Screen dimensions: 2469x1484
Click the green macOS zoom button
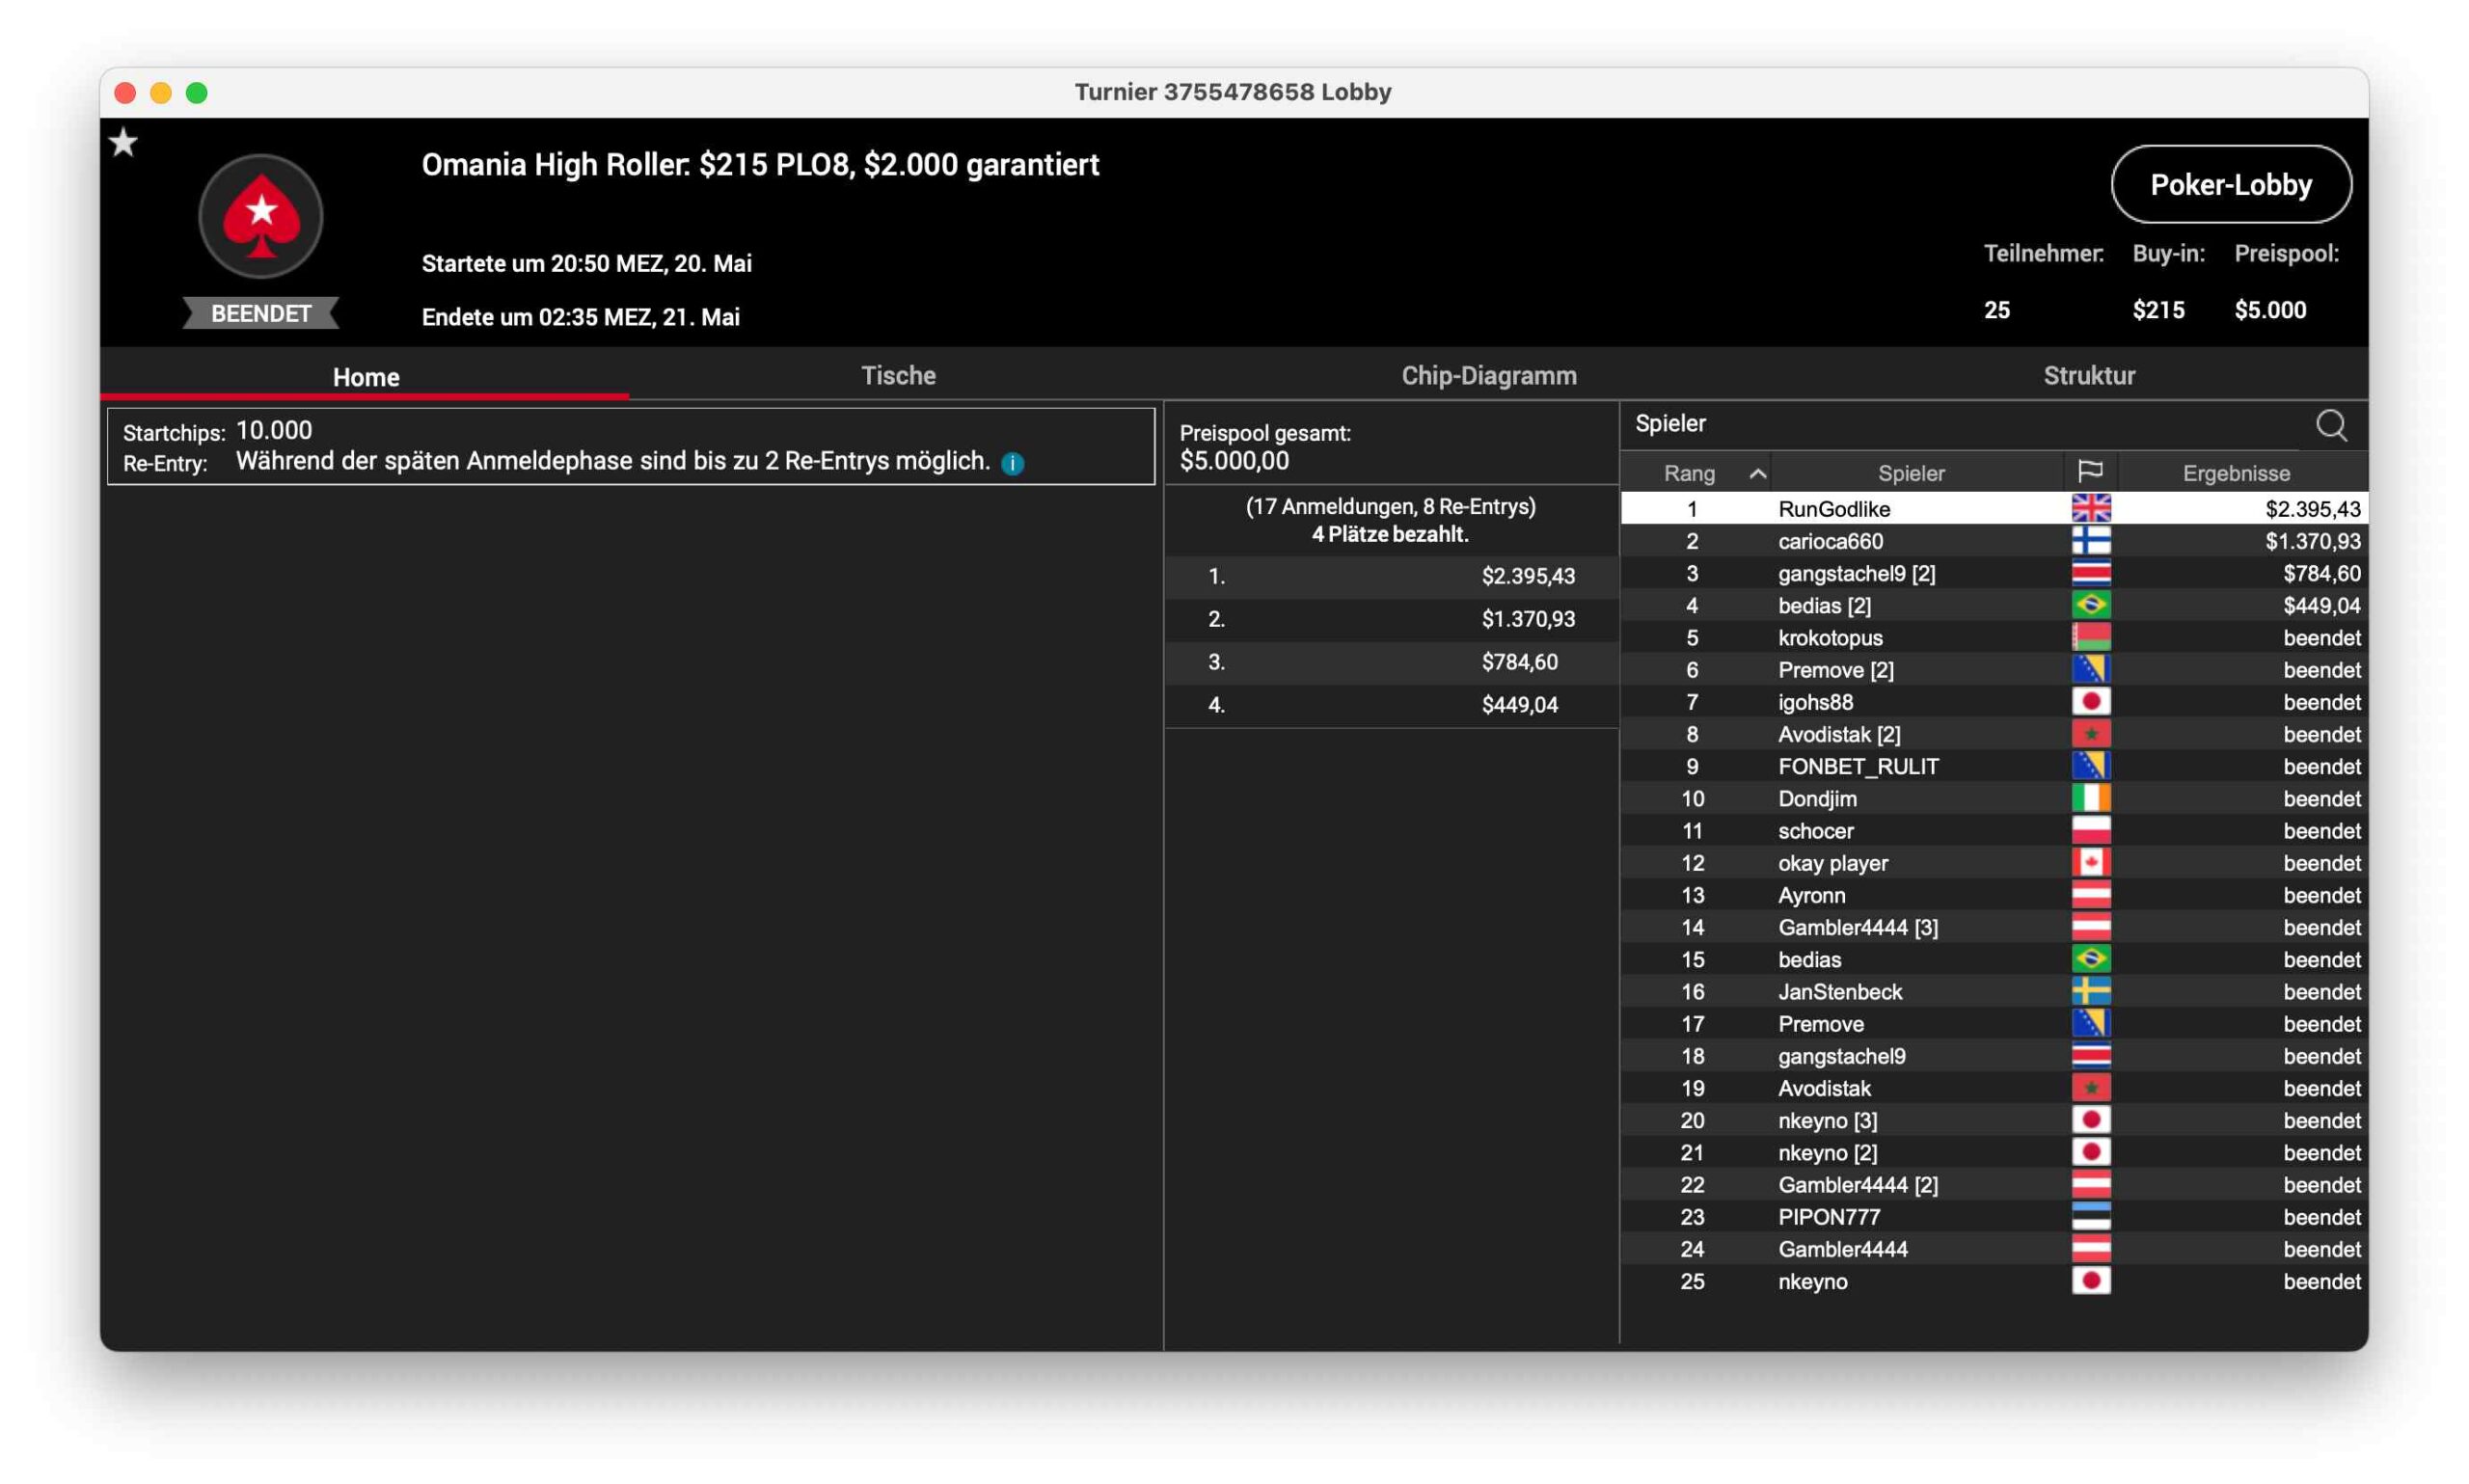point(197,93)
